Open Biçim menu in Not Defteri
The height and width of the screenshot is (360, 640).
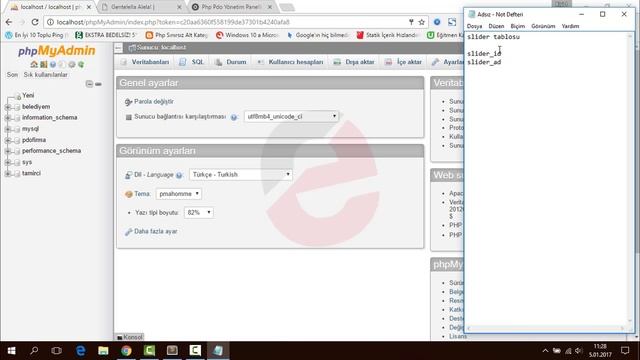pos(518,26)
